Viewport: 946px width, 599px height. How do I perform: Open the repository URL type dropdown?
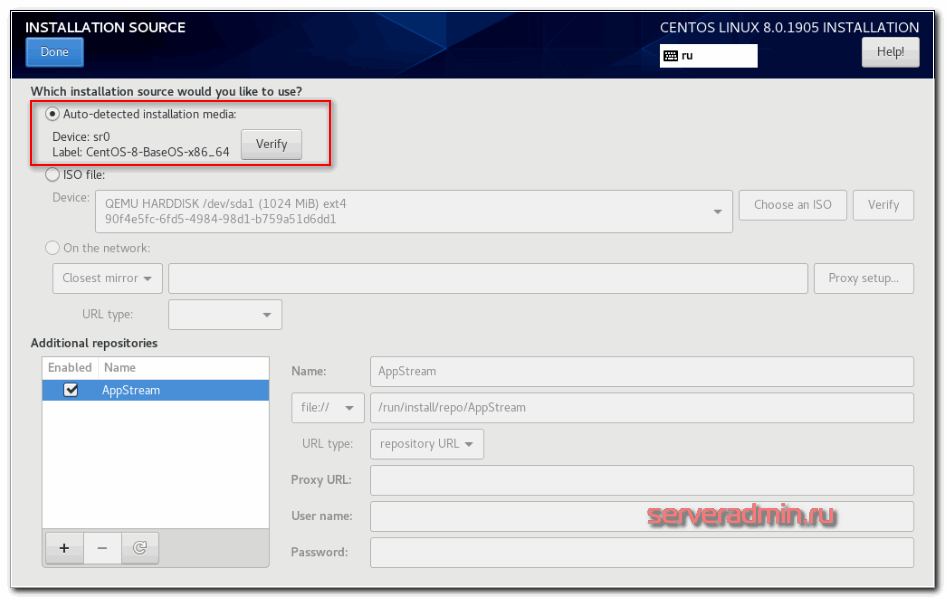[x=426, y=444]
